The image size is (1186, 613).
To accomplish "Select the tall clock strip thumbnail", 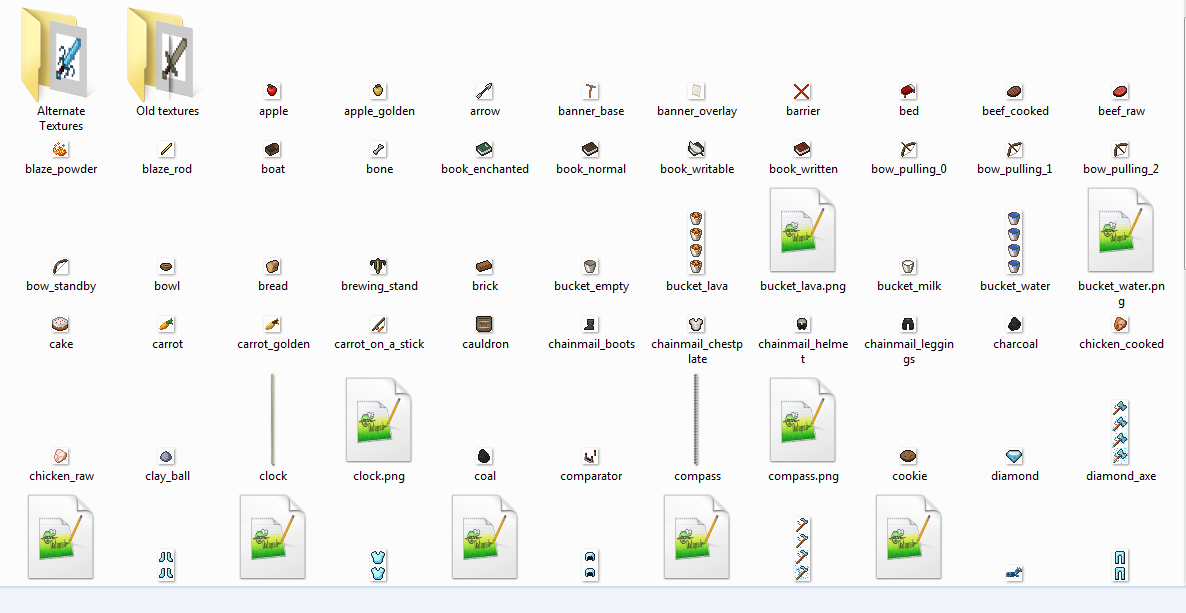I will point(272,419).
